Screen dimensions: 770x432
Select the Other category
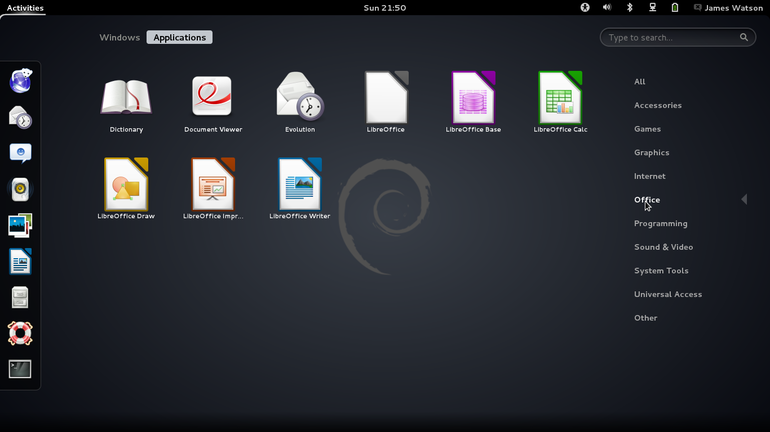[x=645, y=318]
